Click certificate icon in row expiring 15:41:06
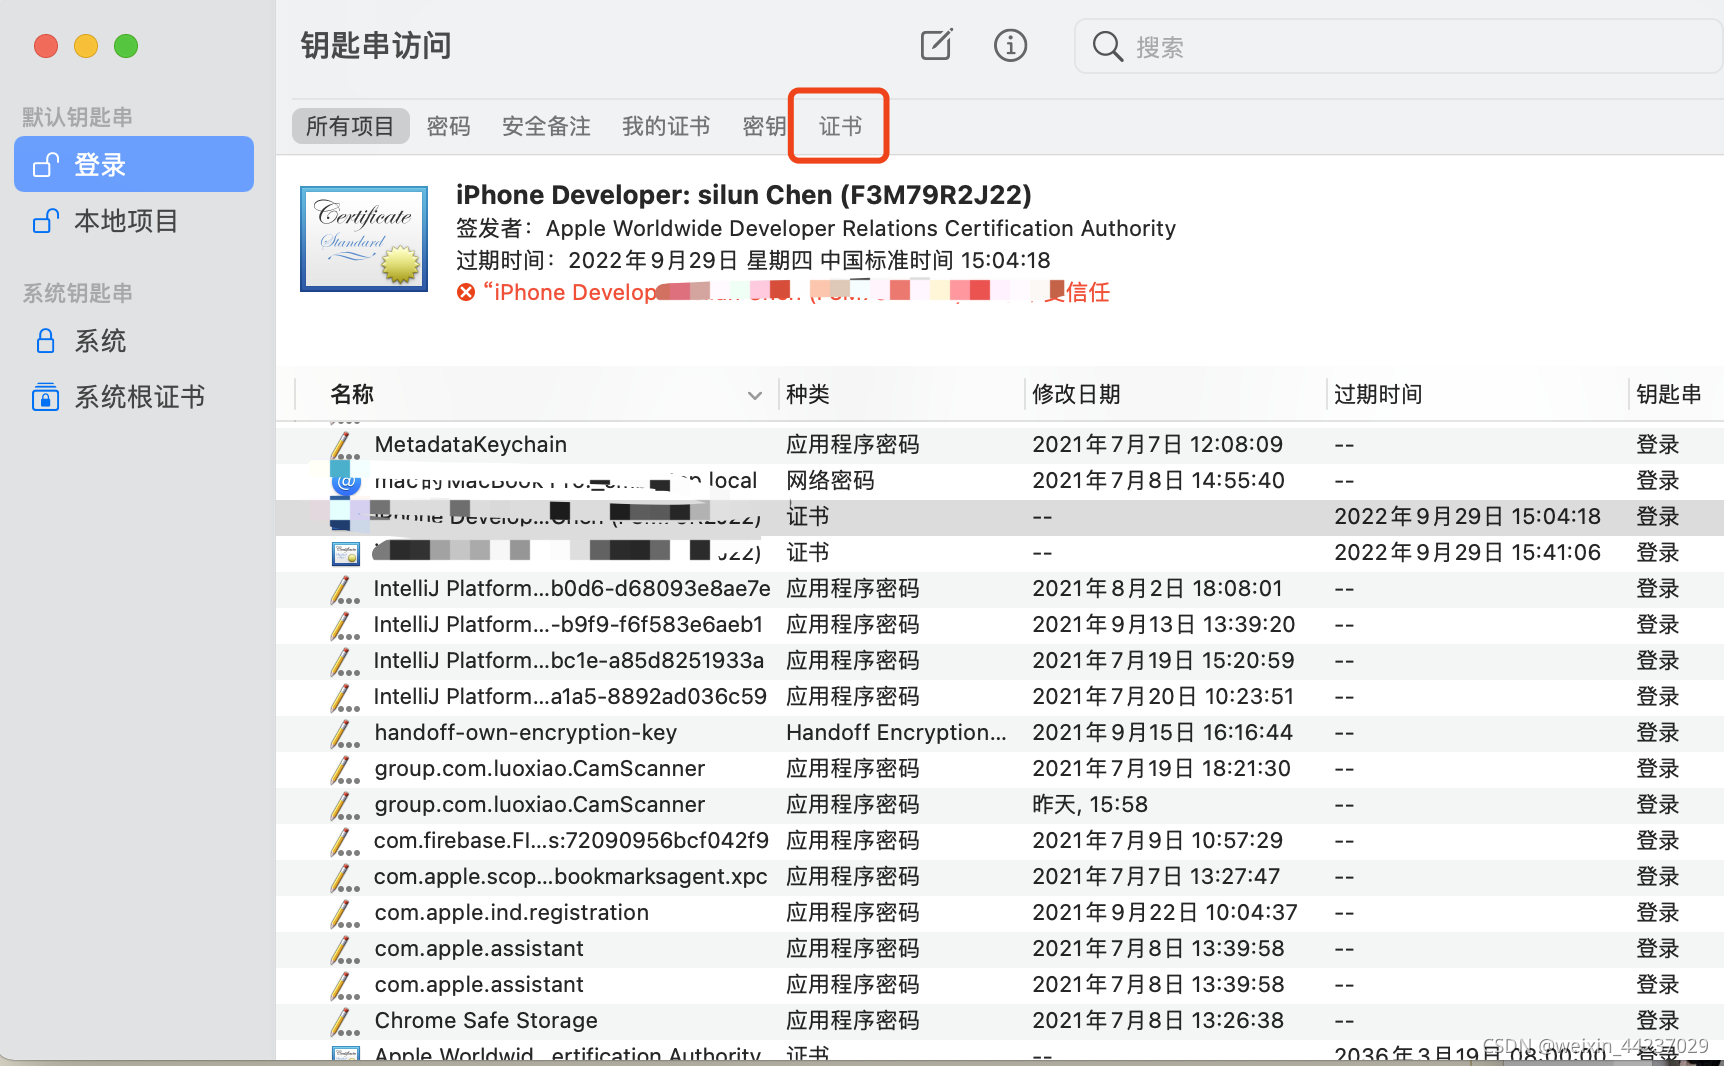Screen dimensions: 1724x1066 (346, 553)
